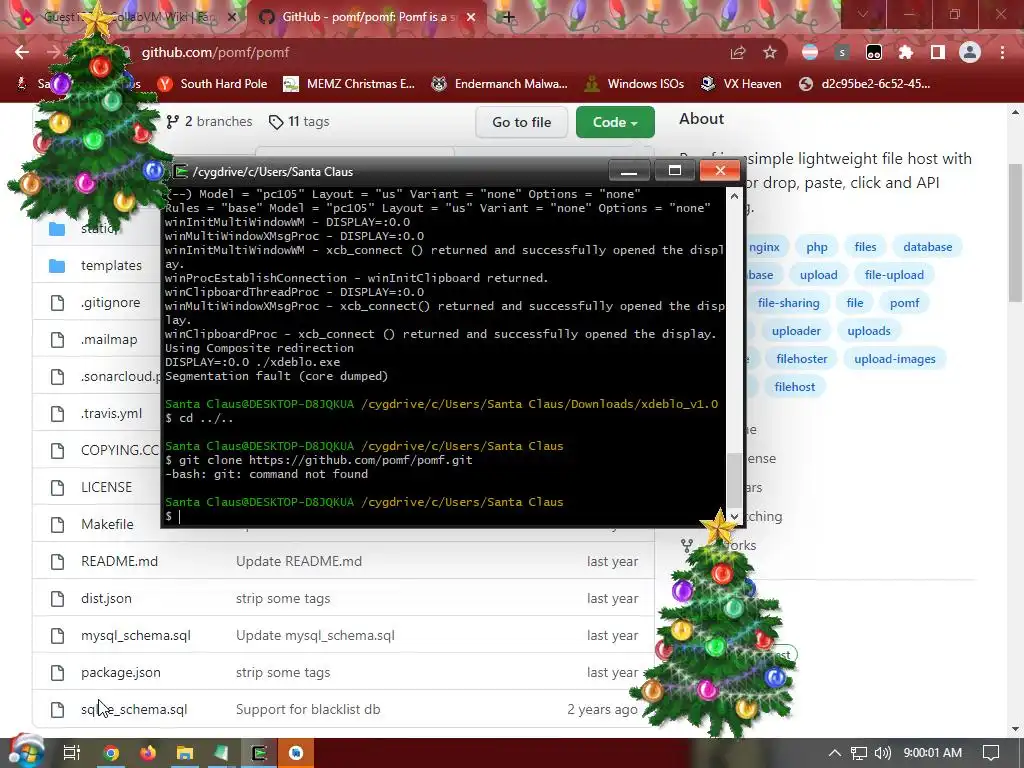Click the file icon beside README.md
The width and height of the screenshot is (1024, 768).
(x=57, y=562)
